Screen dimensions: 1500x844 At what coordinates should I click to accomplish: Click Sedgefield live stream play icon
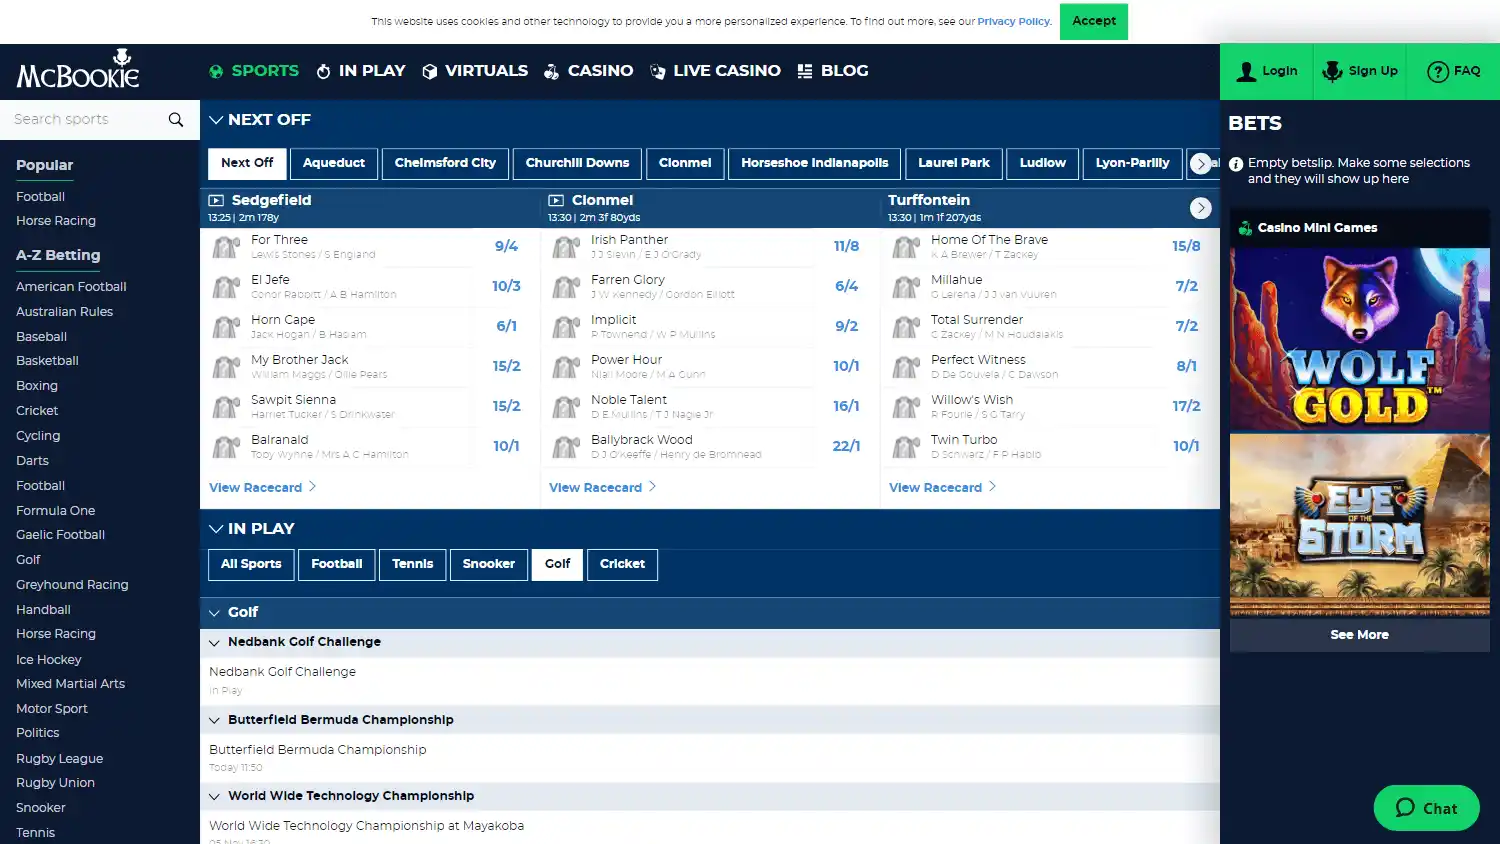point(216,200)
